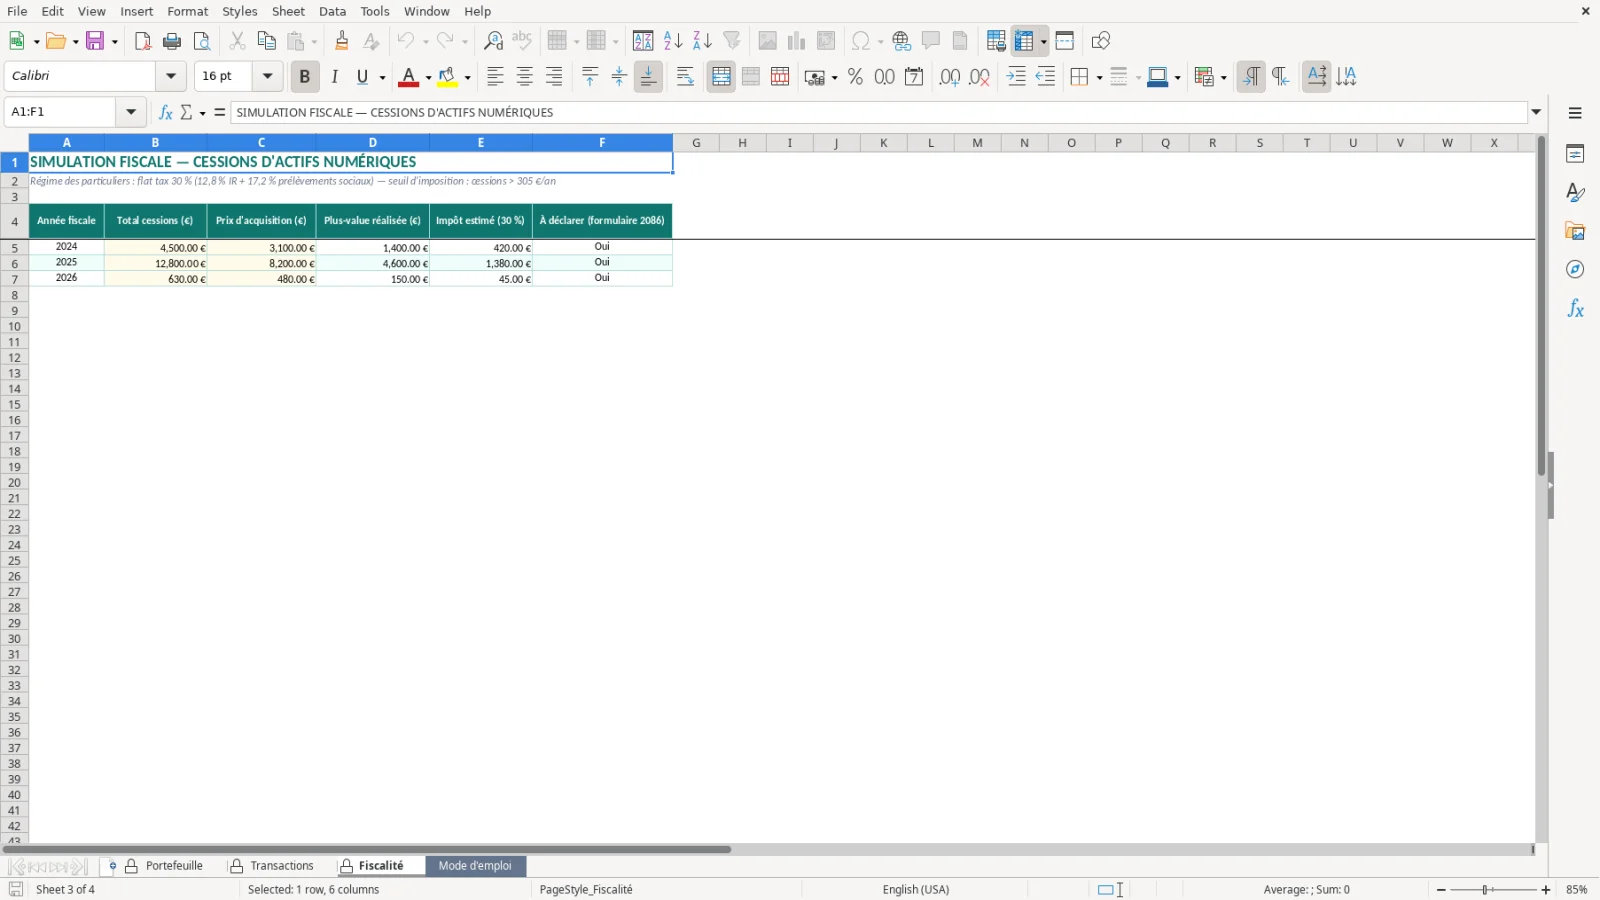The width and height of the screenshot is (1600, 900).
Task: Toggle underline formatting
Action: (x=362, y=77)
